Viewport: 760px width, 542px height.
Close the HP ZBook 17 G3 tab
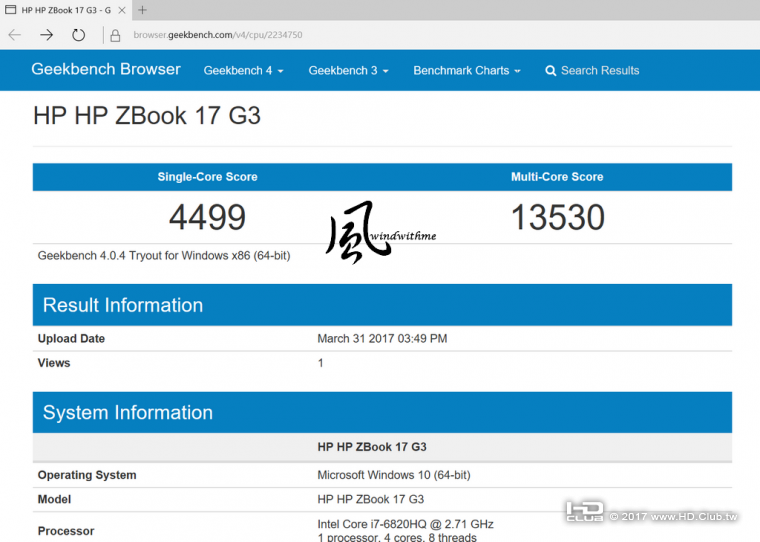[122, 10]
